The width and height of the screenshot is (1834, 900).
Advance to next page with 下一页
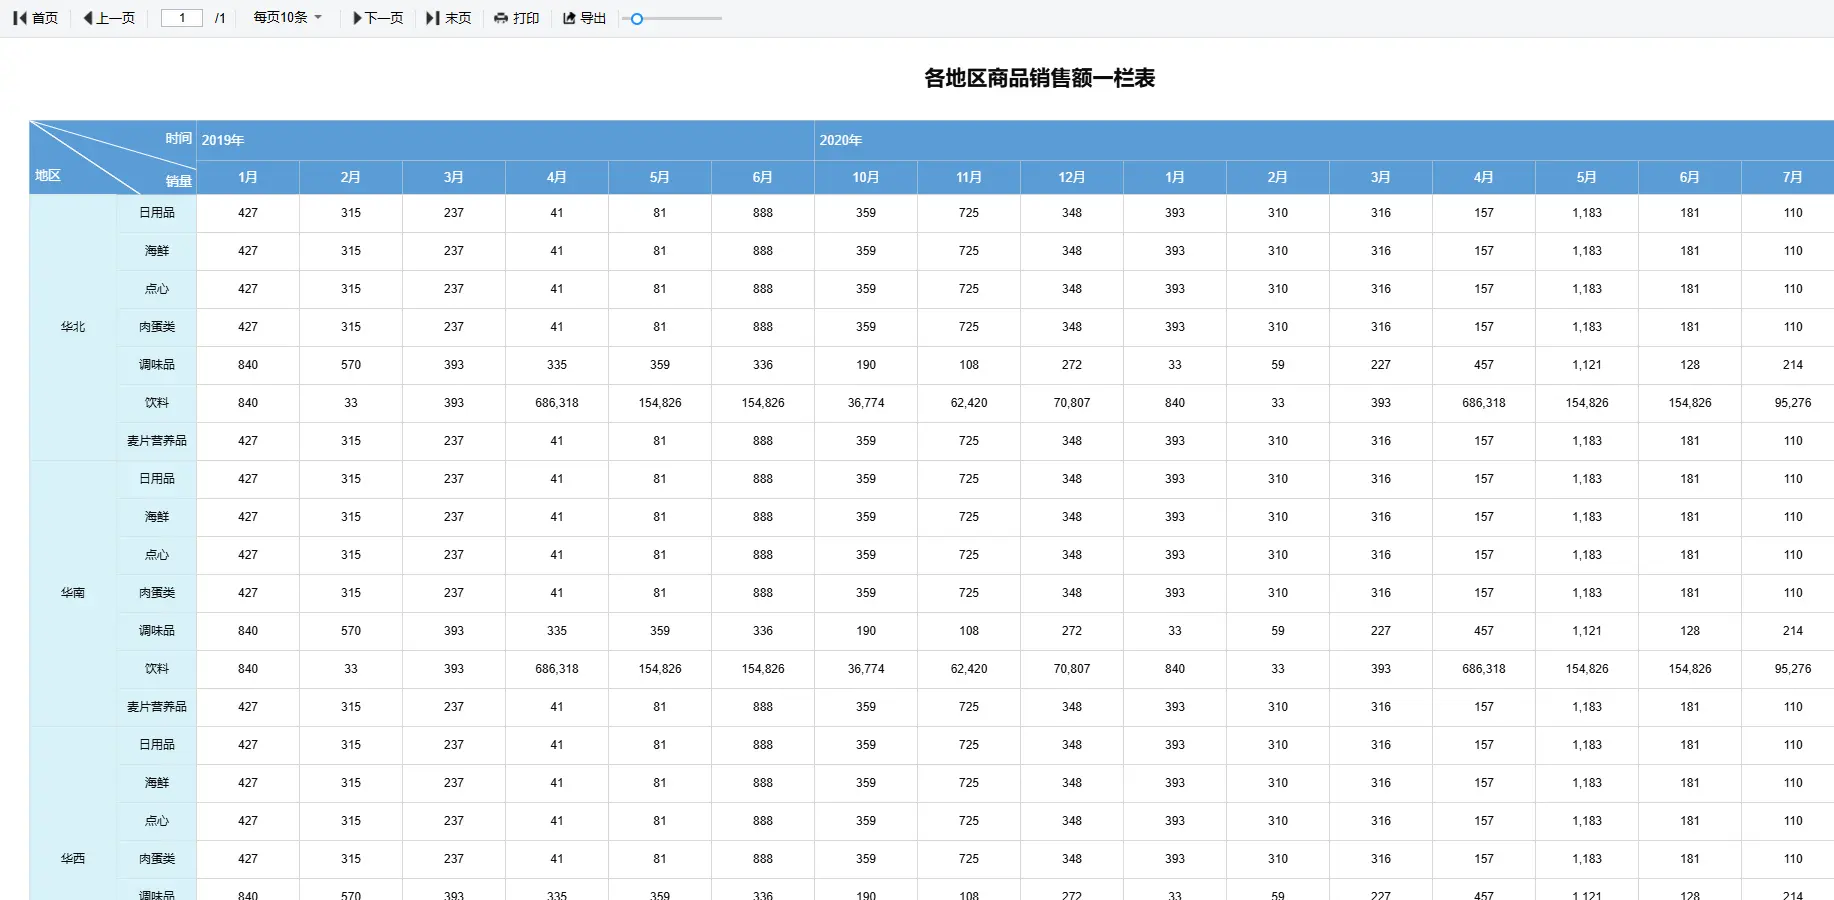coord(378,18)
